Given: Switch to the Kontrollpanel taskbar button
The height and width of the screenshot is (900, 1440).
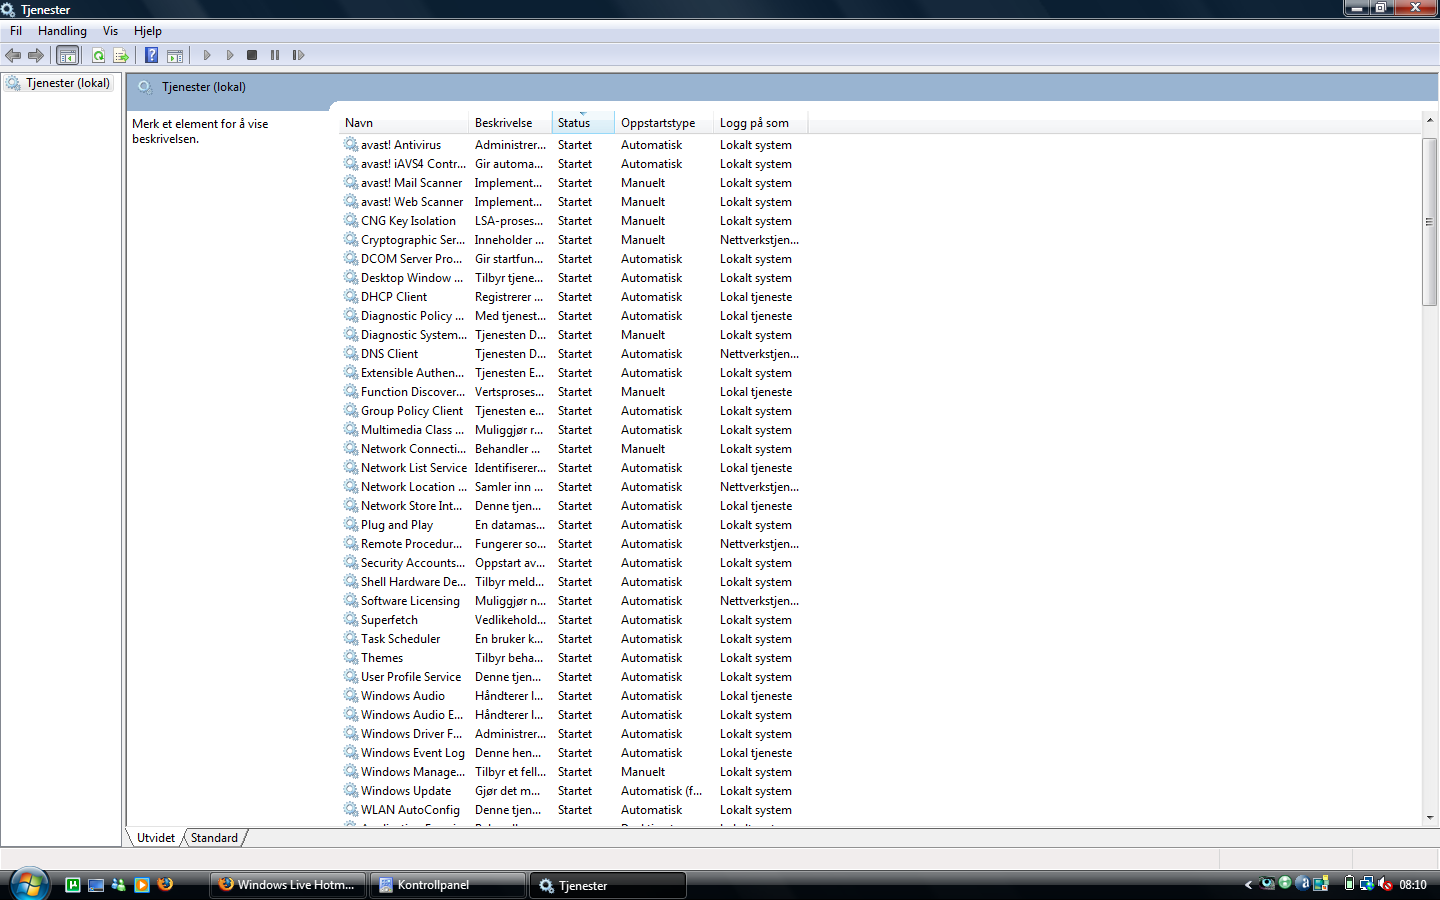Looking at the screenshot, I should 447,885.
